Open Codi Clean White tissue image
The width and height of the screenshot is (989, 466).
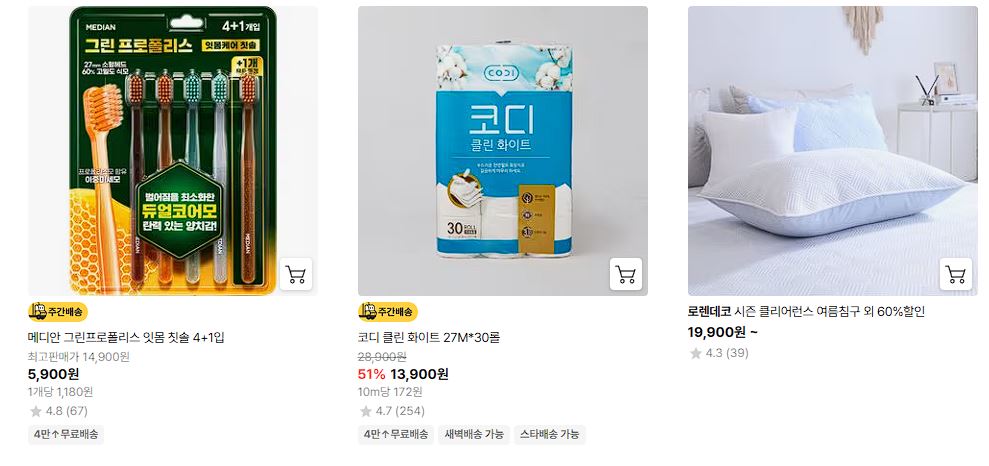point(503,151)
